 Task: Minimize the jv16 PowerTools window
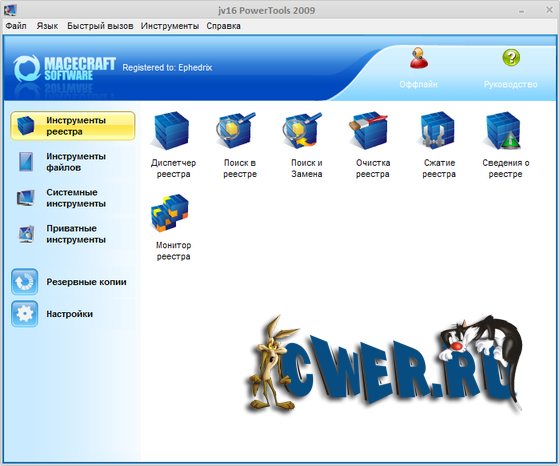[521, 11]
